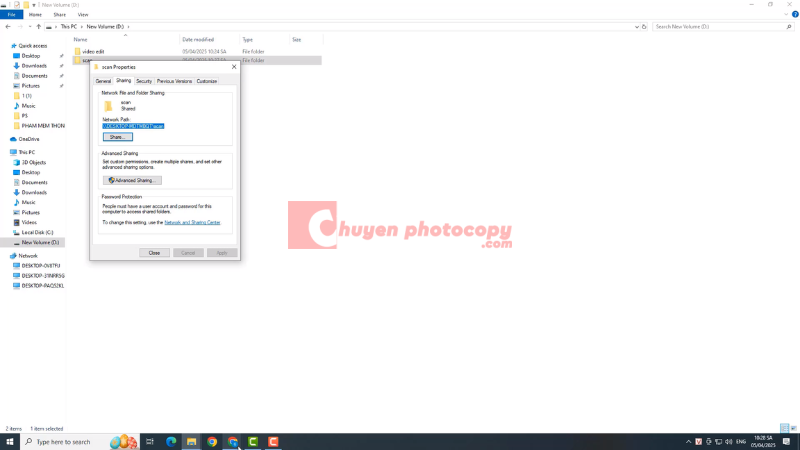Click the Share... button
This screenshot has width=800, height=450.
point(118,137)
